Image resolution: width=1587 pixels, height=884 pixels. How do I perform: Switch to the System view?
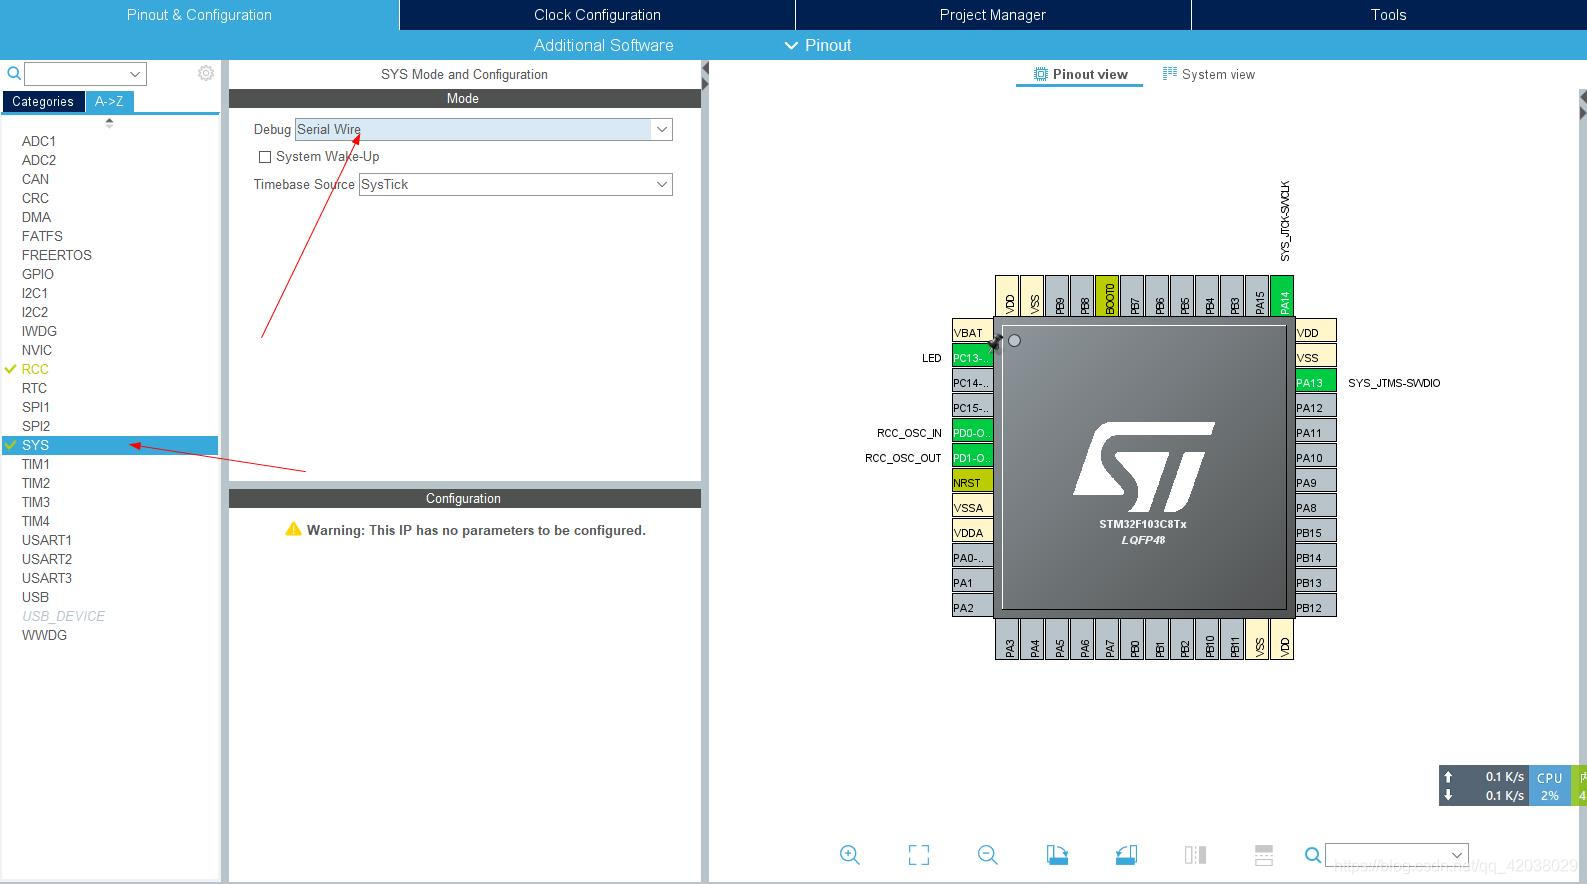(1208, 74)
